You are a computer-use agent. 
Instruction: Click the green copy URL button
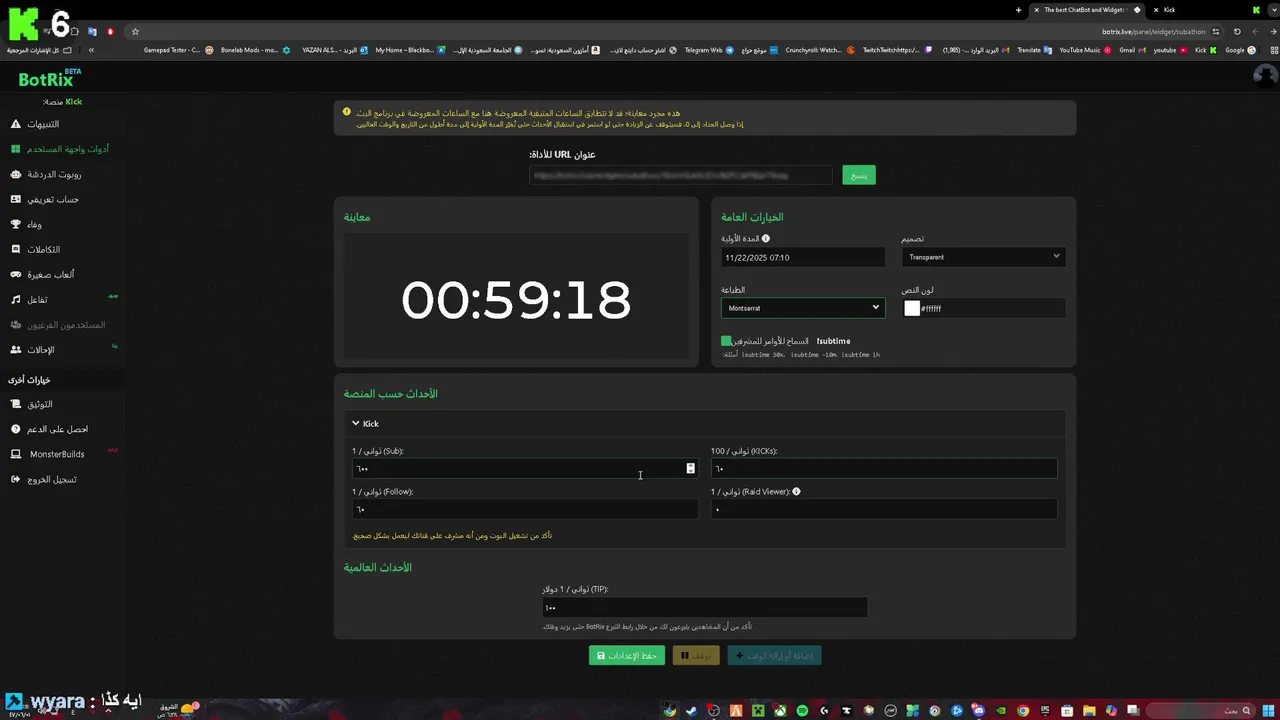859,175
